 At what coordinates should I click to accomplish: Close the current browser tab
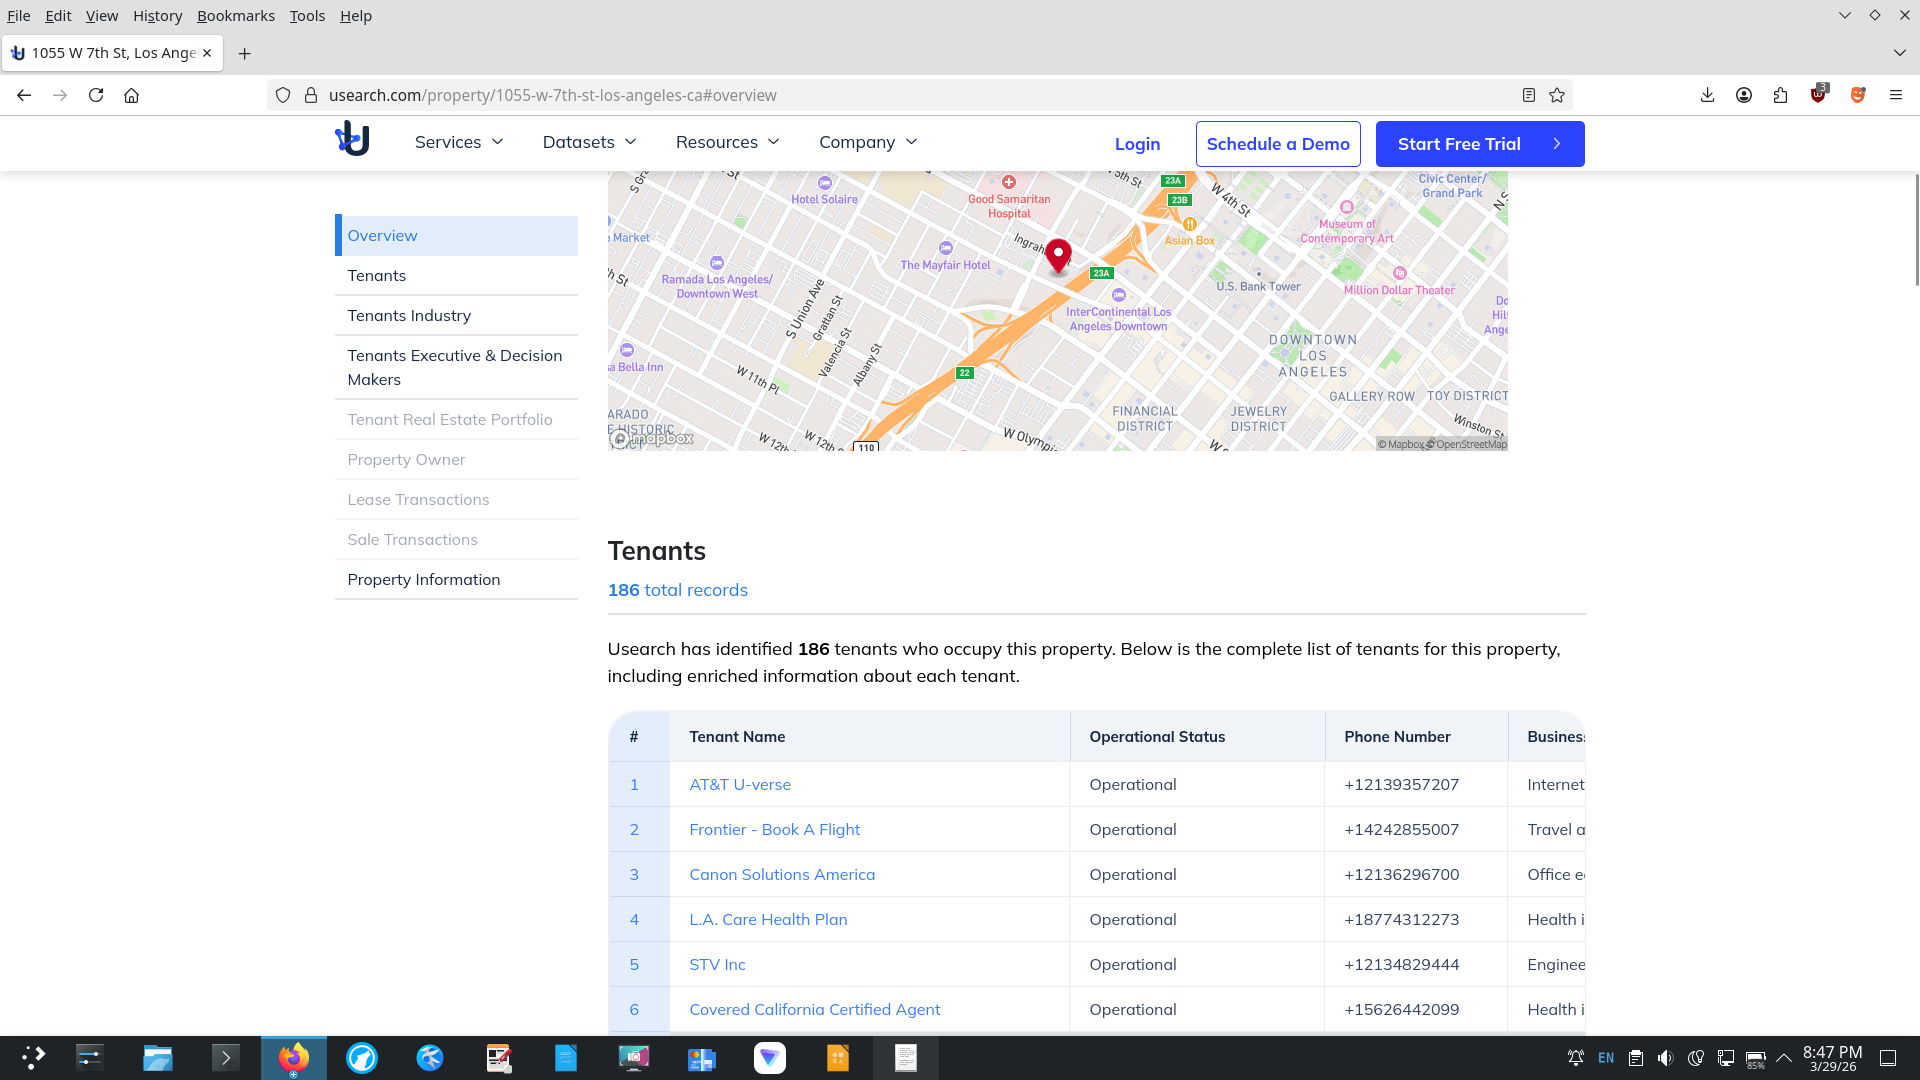coord(207,53)
